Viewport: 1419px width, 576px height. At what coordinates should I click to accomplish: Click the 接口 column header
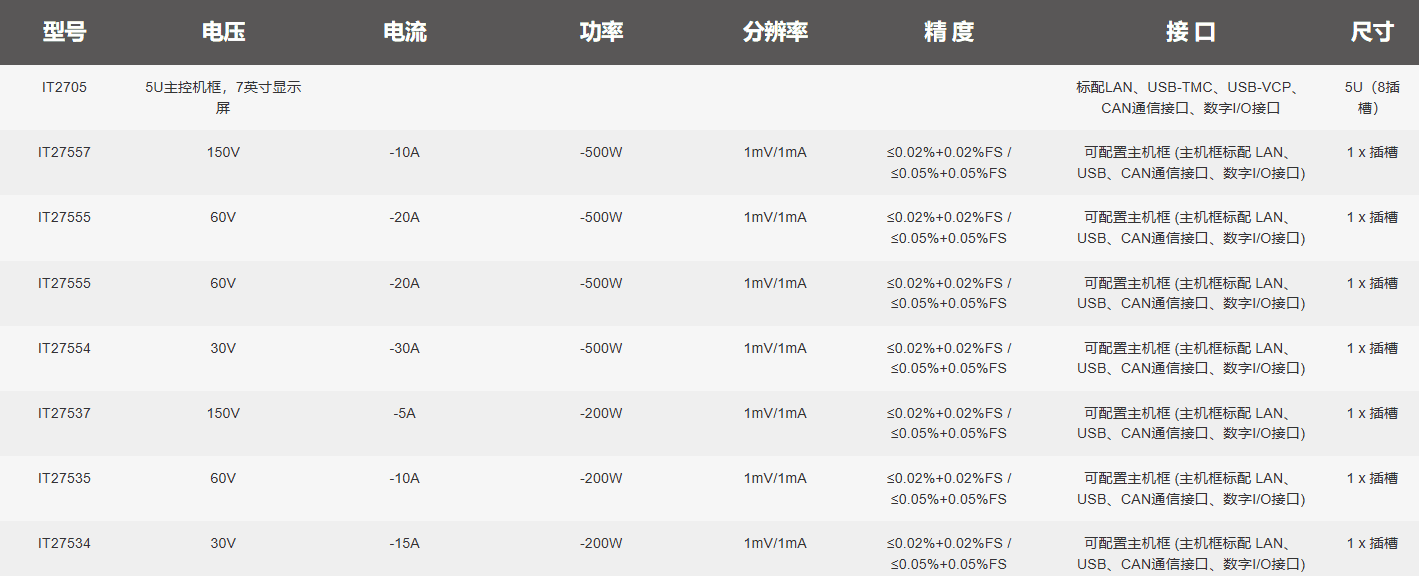tap(1190, 32)
